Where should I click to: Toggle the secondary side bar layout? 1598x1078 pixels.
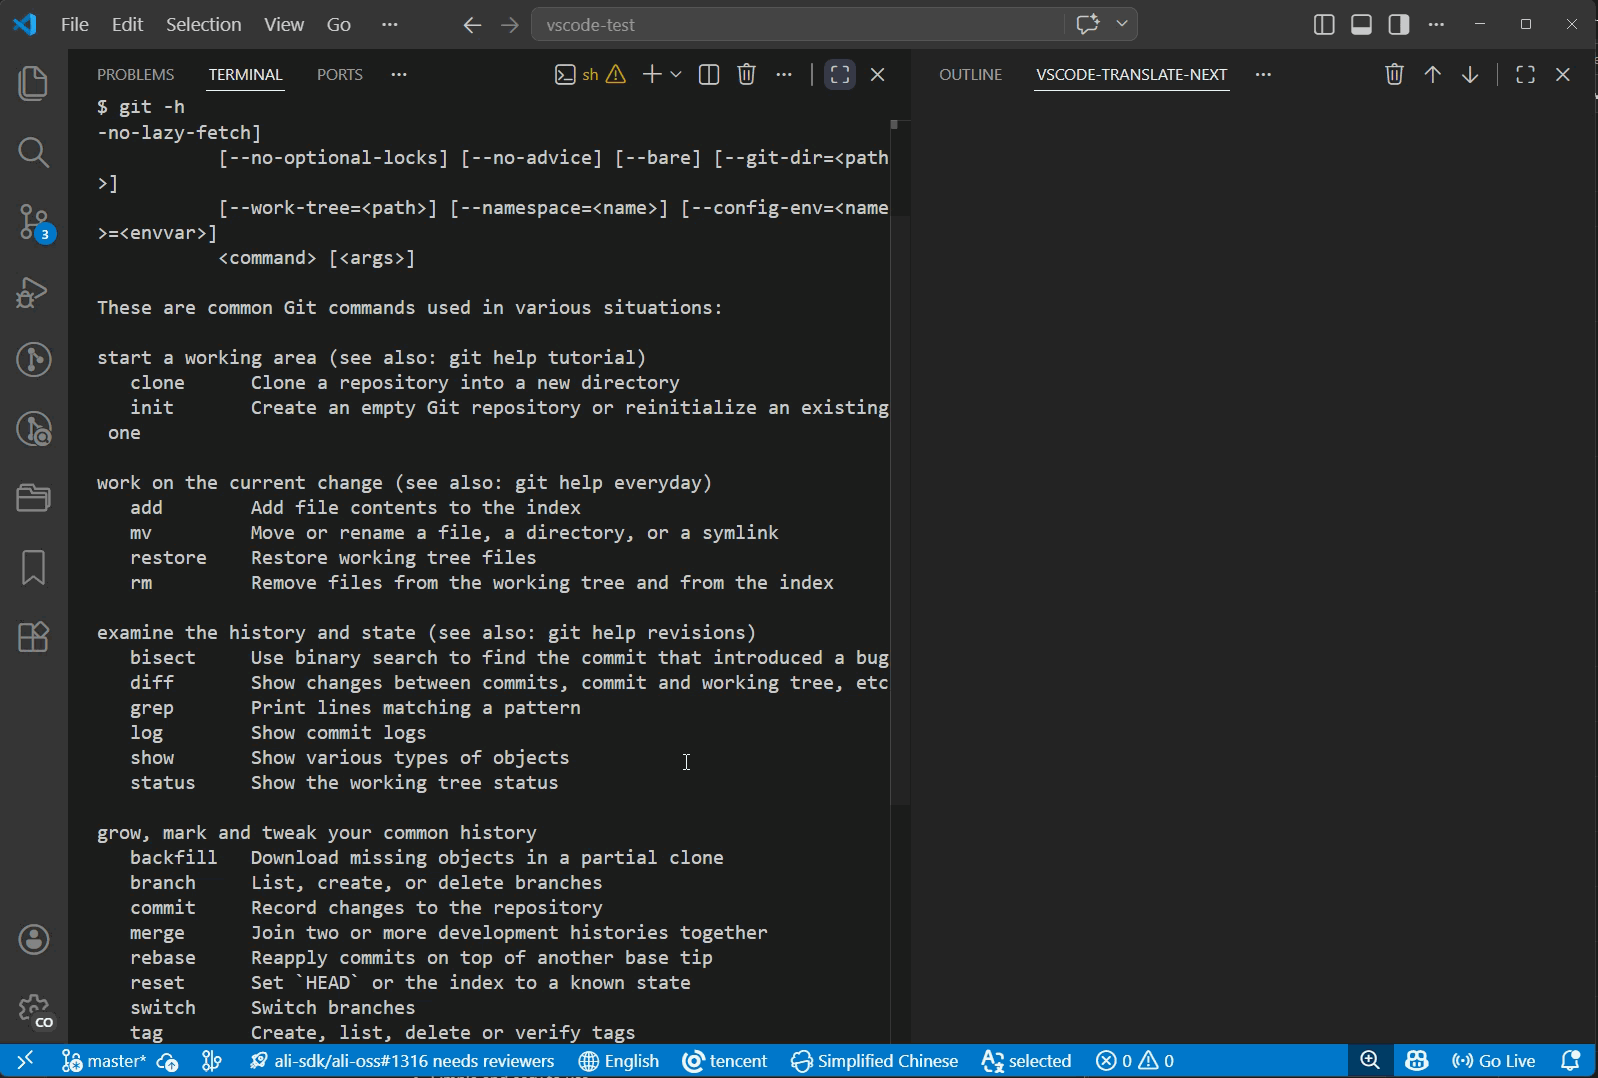coord(1399,25)
